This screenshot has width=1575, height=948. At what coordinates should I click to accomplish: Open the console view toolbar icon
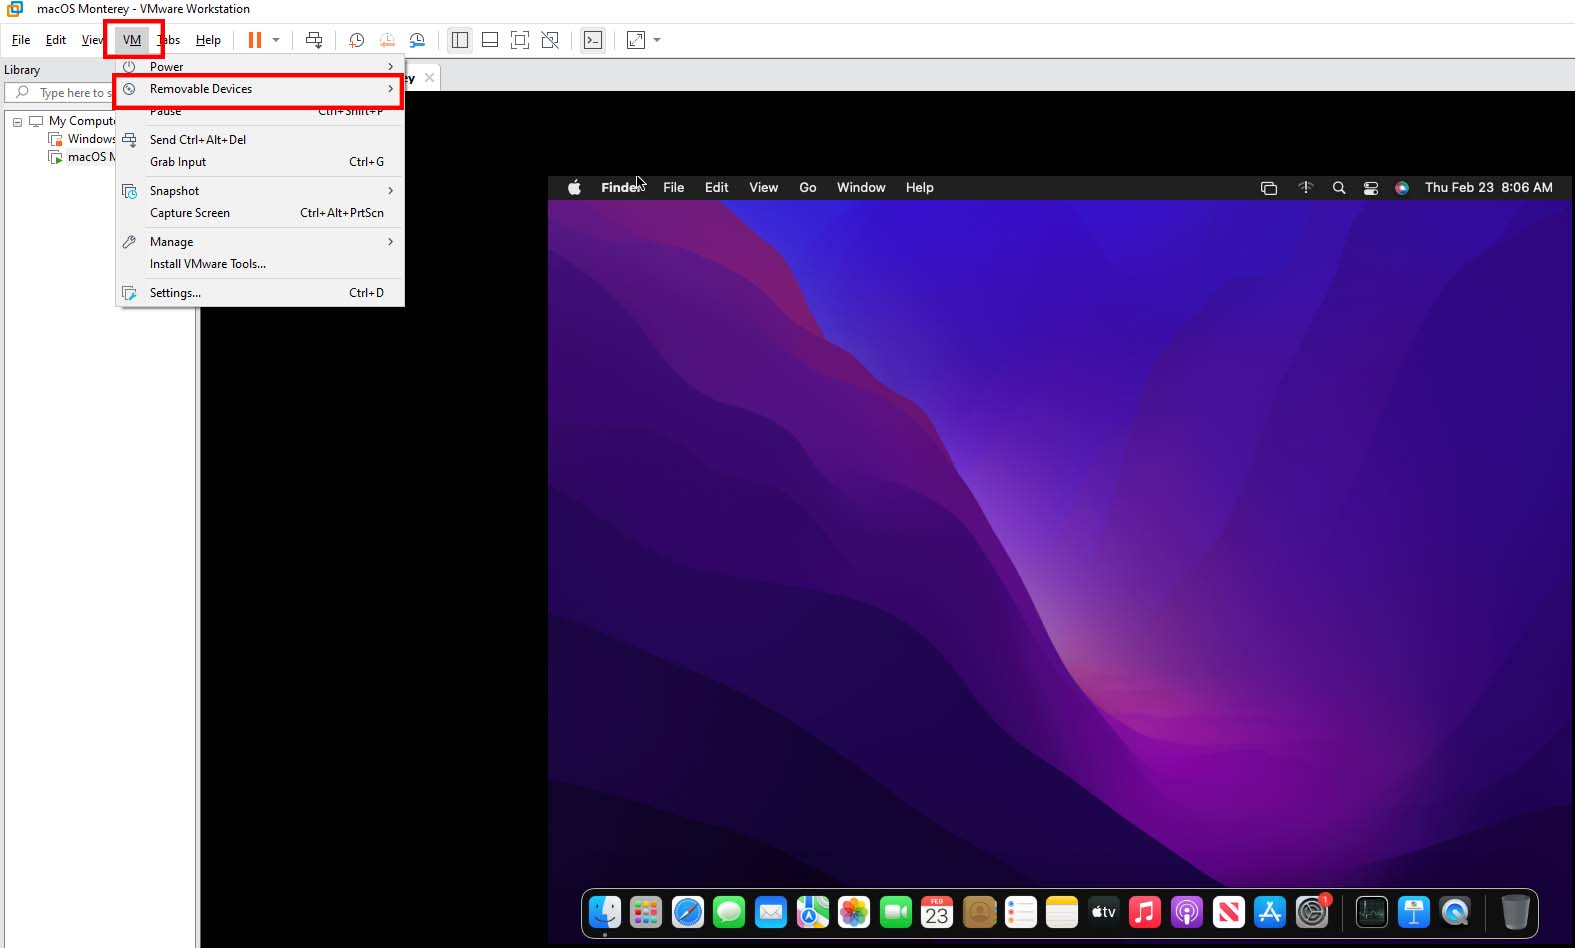coord(593,40)
